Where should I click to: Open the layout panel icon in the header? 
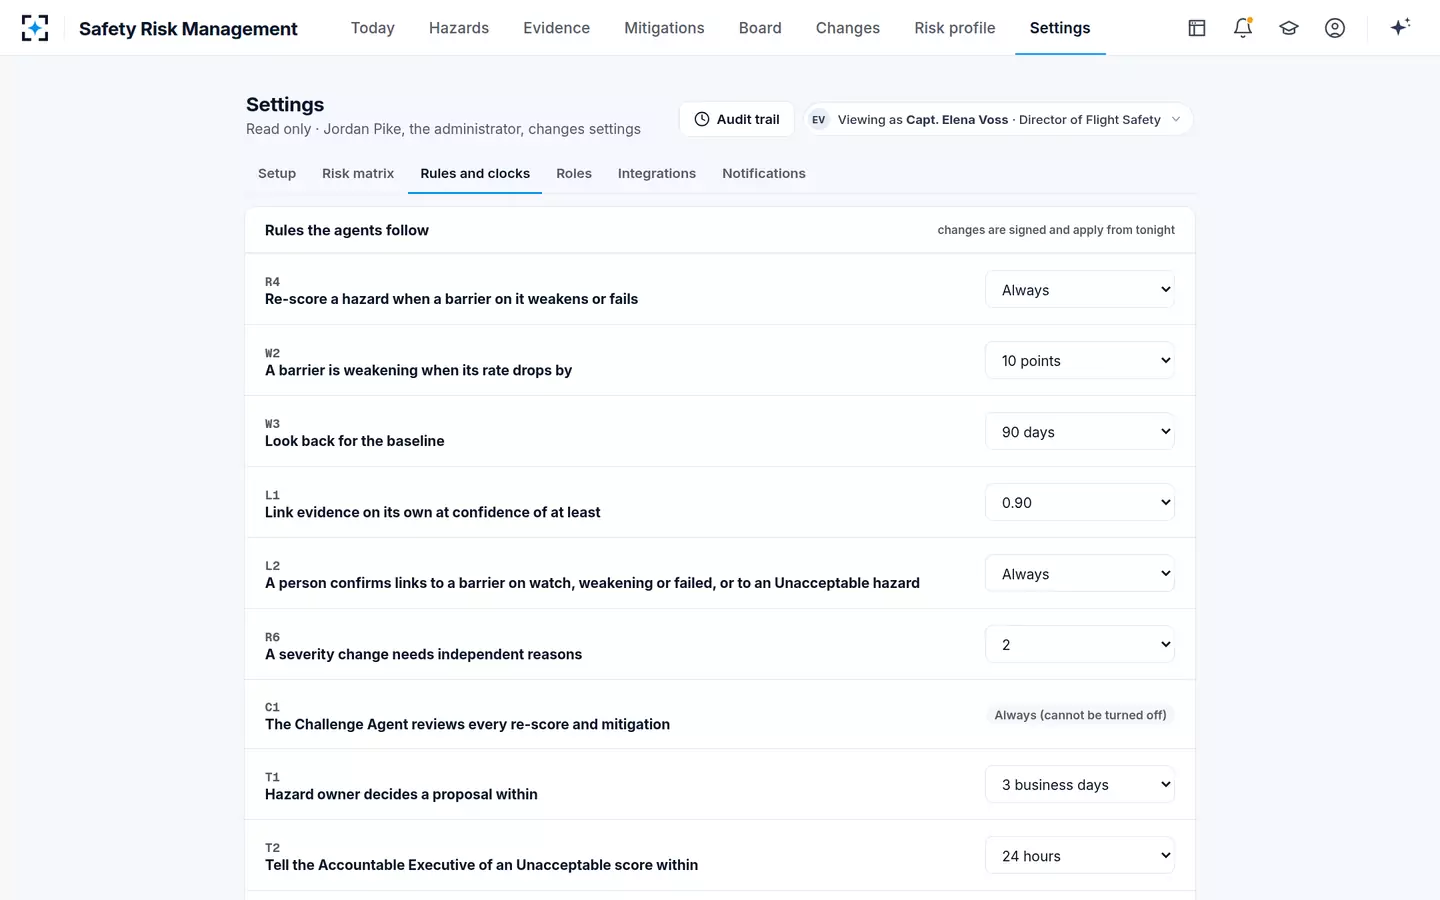click(1197, 28)
